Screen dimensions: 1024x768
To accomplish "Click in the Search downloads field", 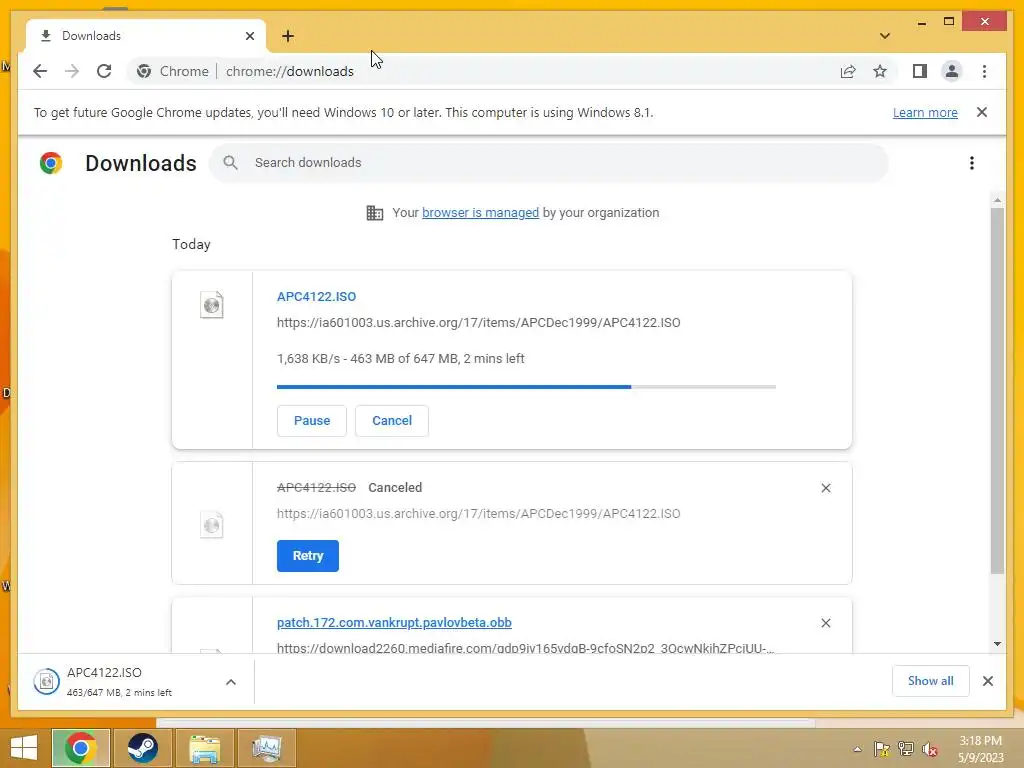I will pyautogui.click(x=549, y=163).
